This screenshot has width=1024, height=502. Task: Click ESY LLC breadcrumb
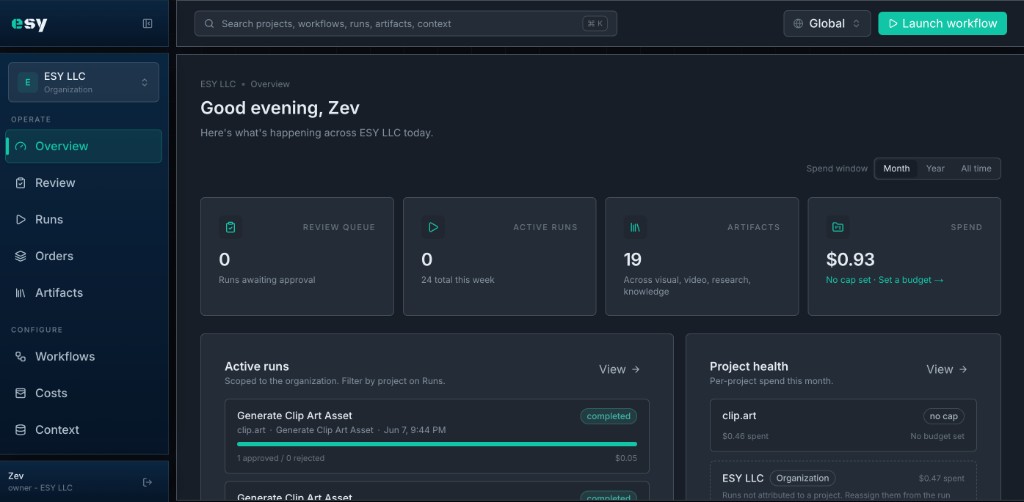point(218,84)
